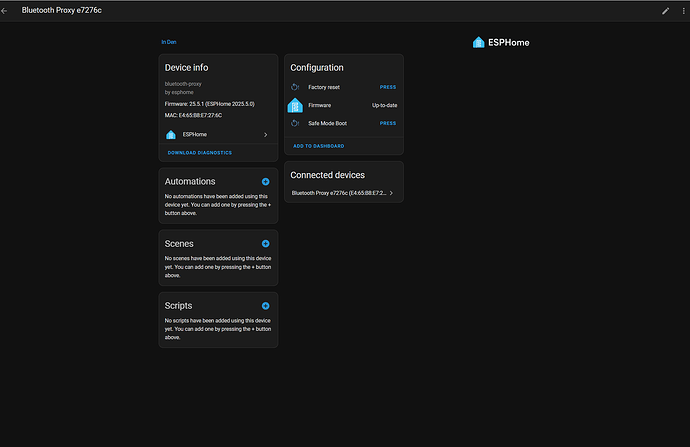690x447 pixels.
Task: Open connected device Bluetooth Proxy e7276c
Action: tap(344, 193)
